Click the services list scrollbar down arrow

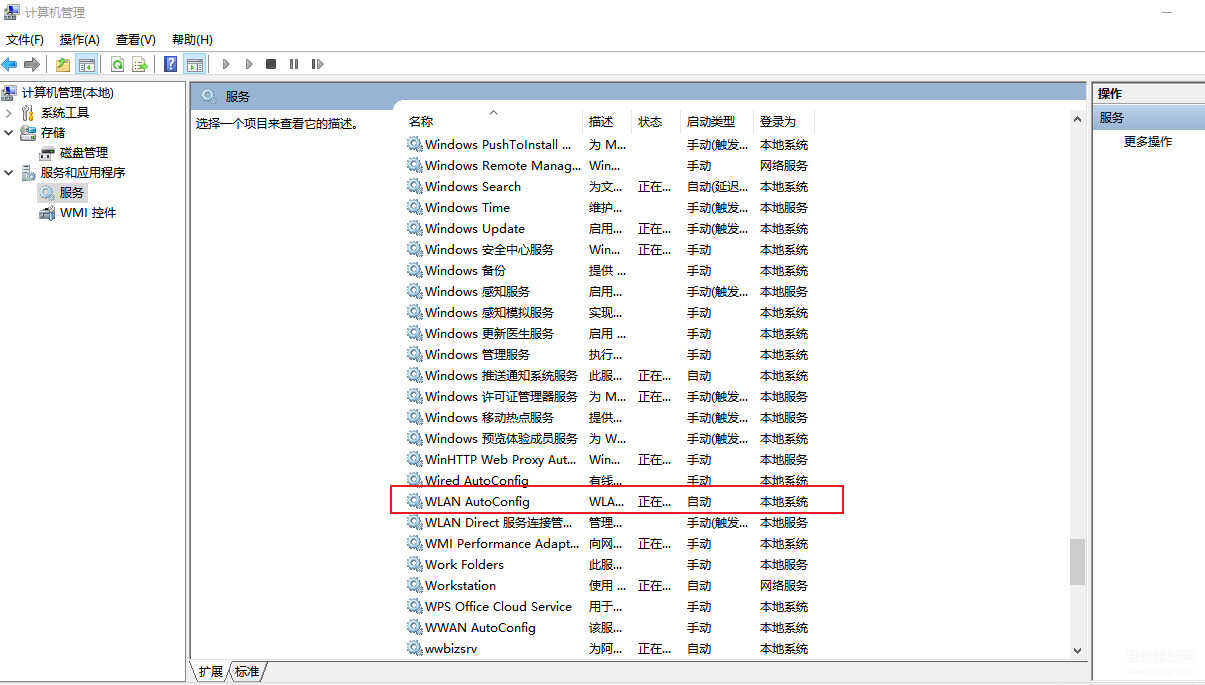pyautogui.click(x=1077, y=650)
